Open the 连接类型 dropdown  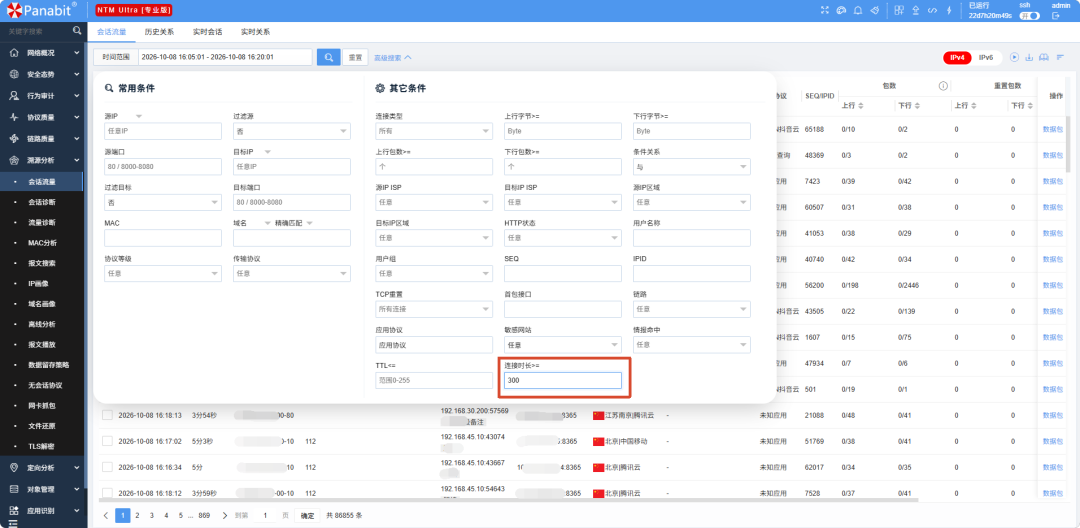point(434,131)
